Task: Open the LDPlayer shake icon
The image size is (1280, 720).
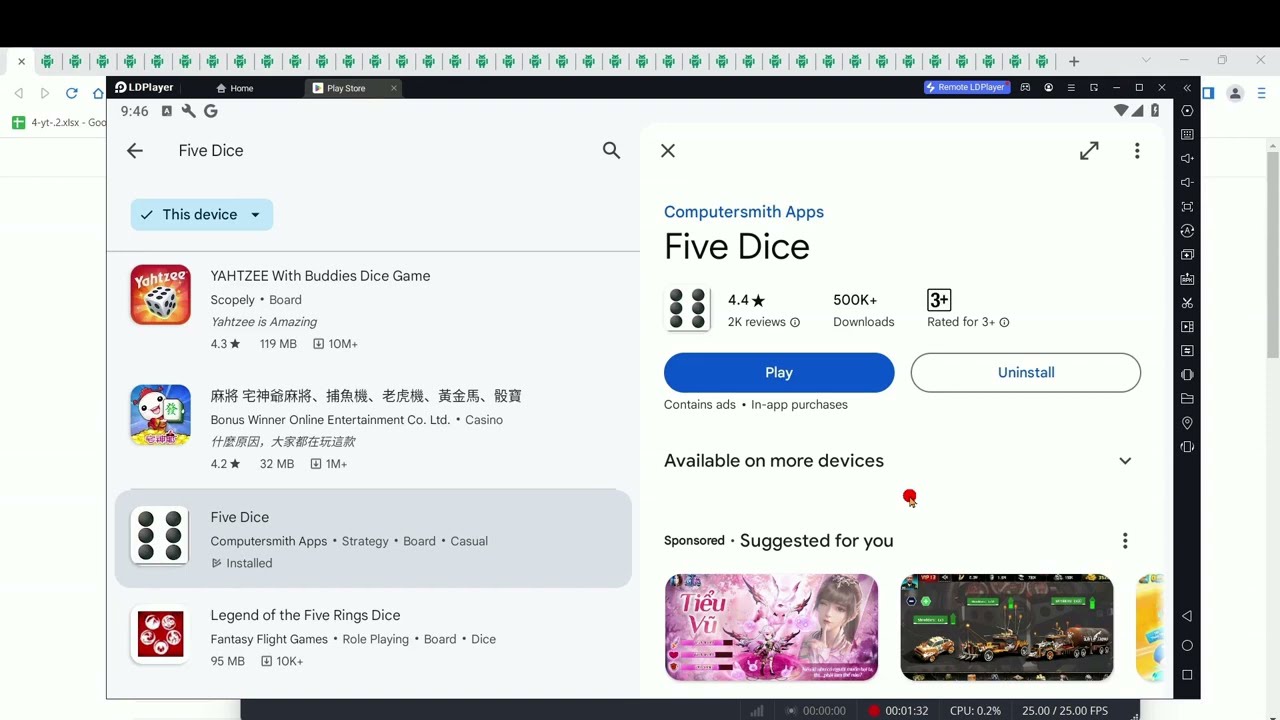Action: pyautogui.click(x=1187, y=375)
